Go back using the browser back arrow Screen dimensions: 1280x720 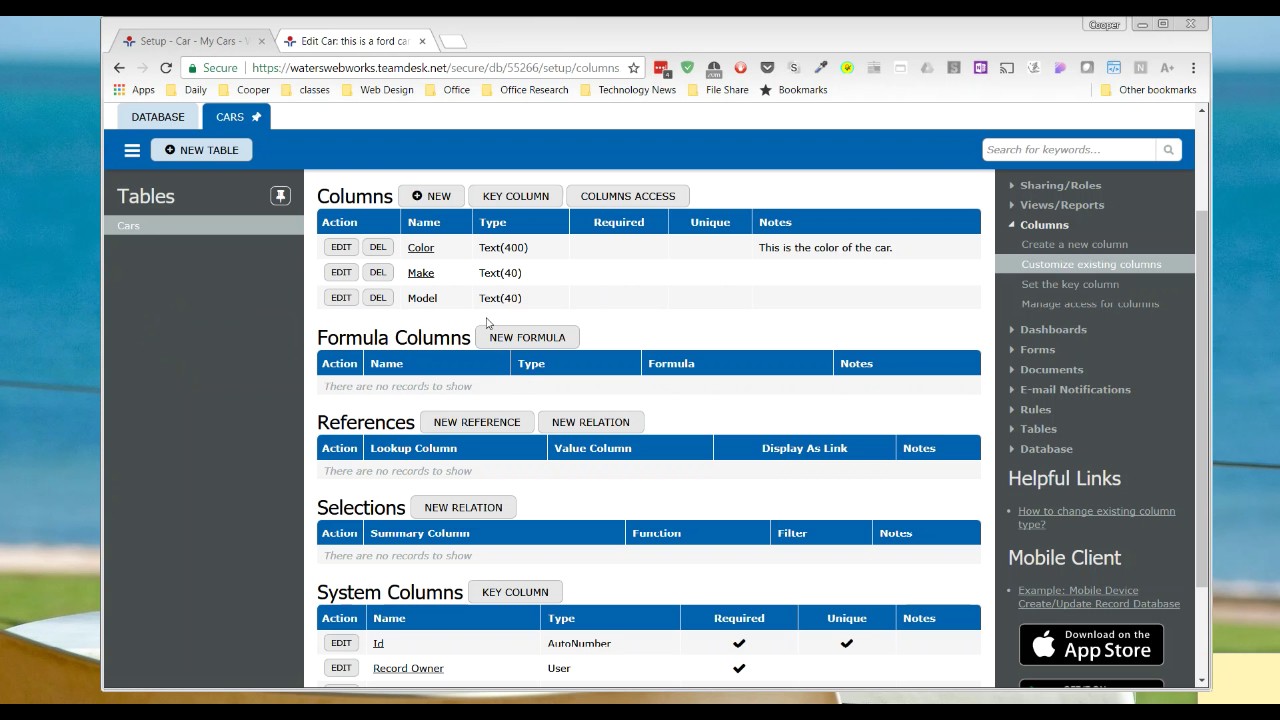point(119,68)
